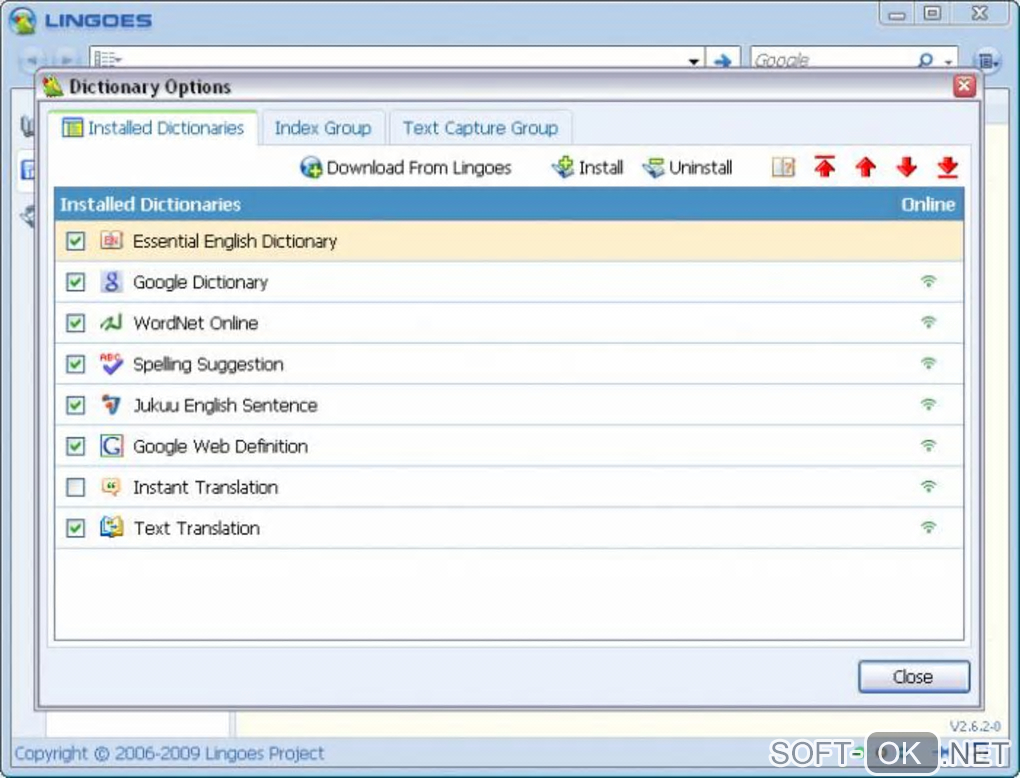Open main menu dropdown button
The width and height of the screenshot is (1020, 778).
click(988, 61)
